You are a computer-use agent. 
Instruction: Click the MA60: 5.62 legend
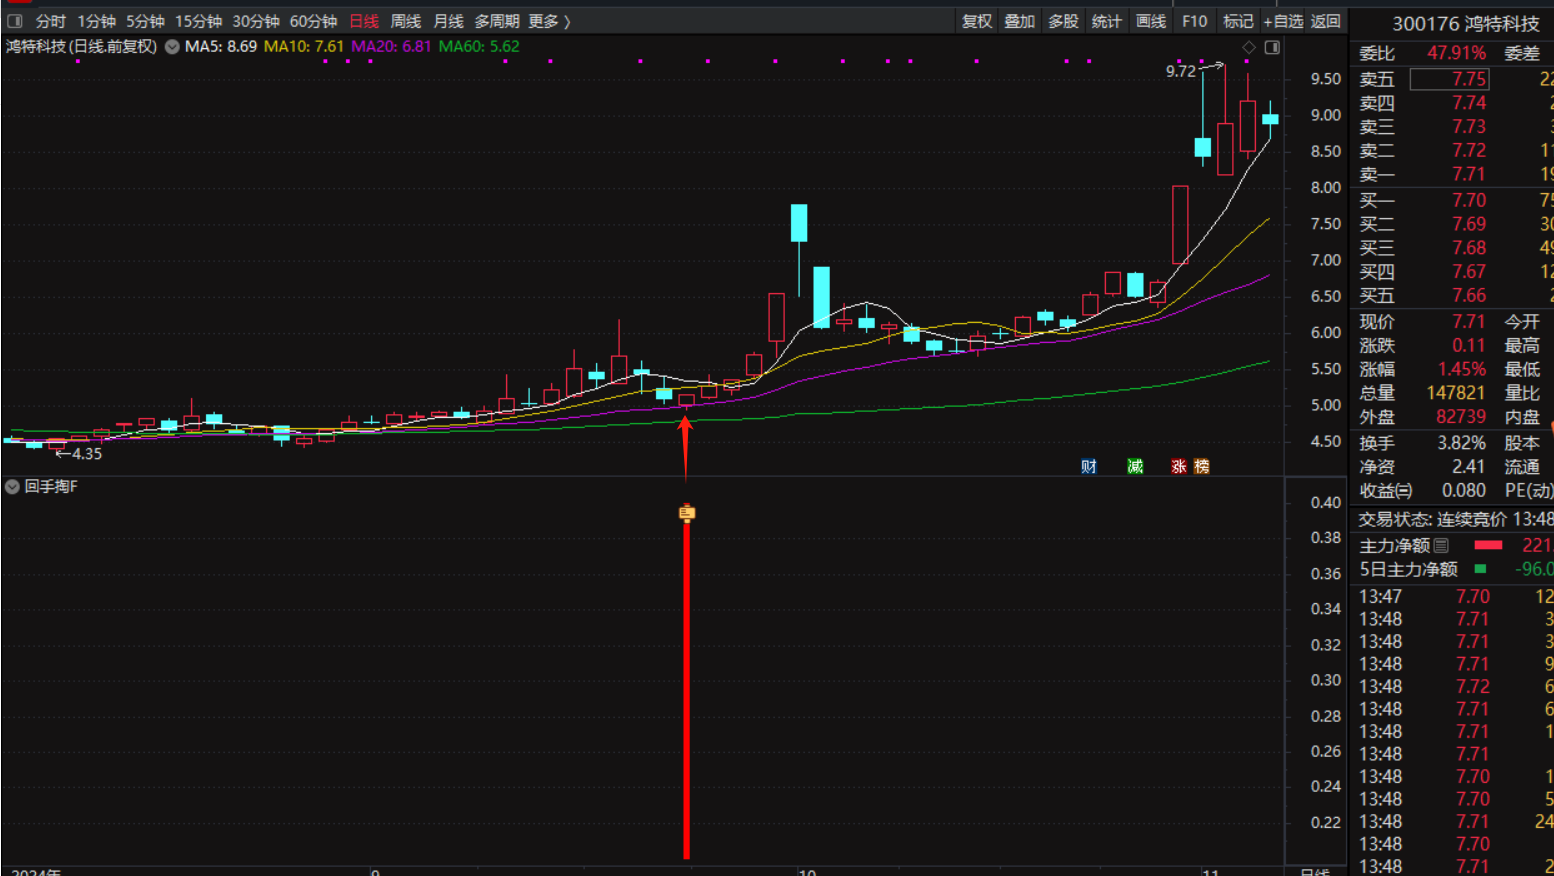pos(479,46)
